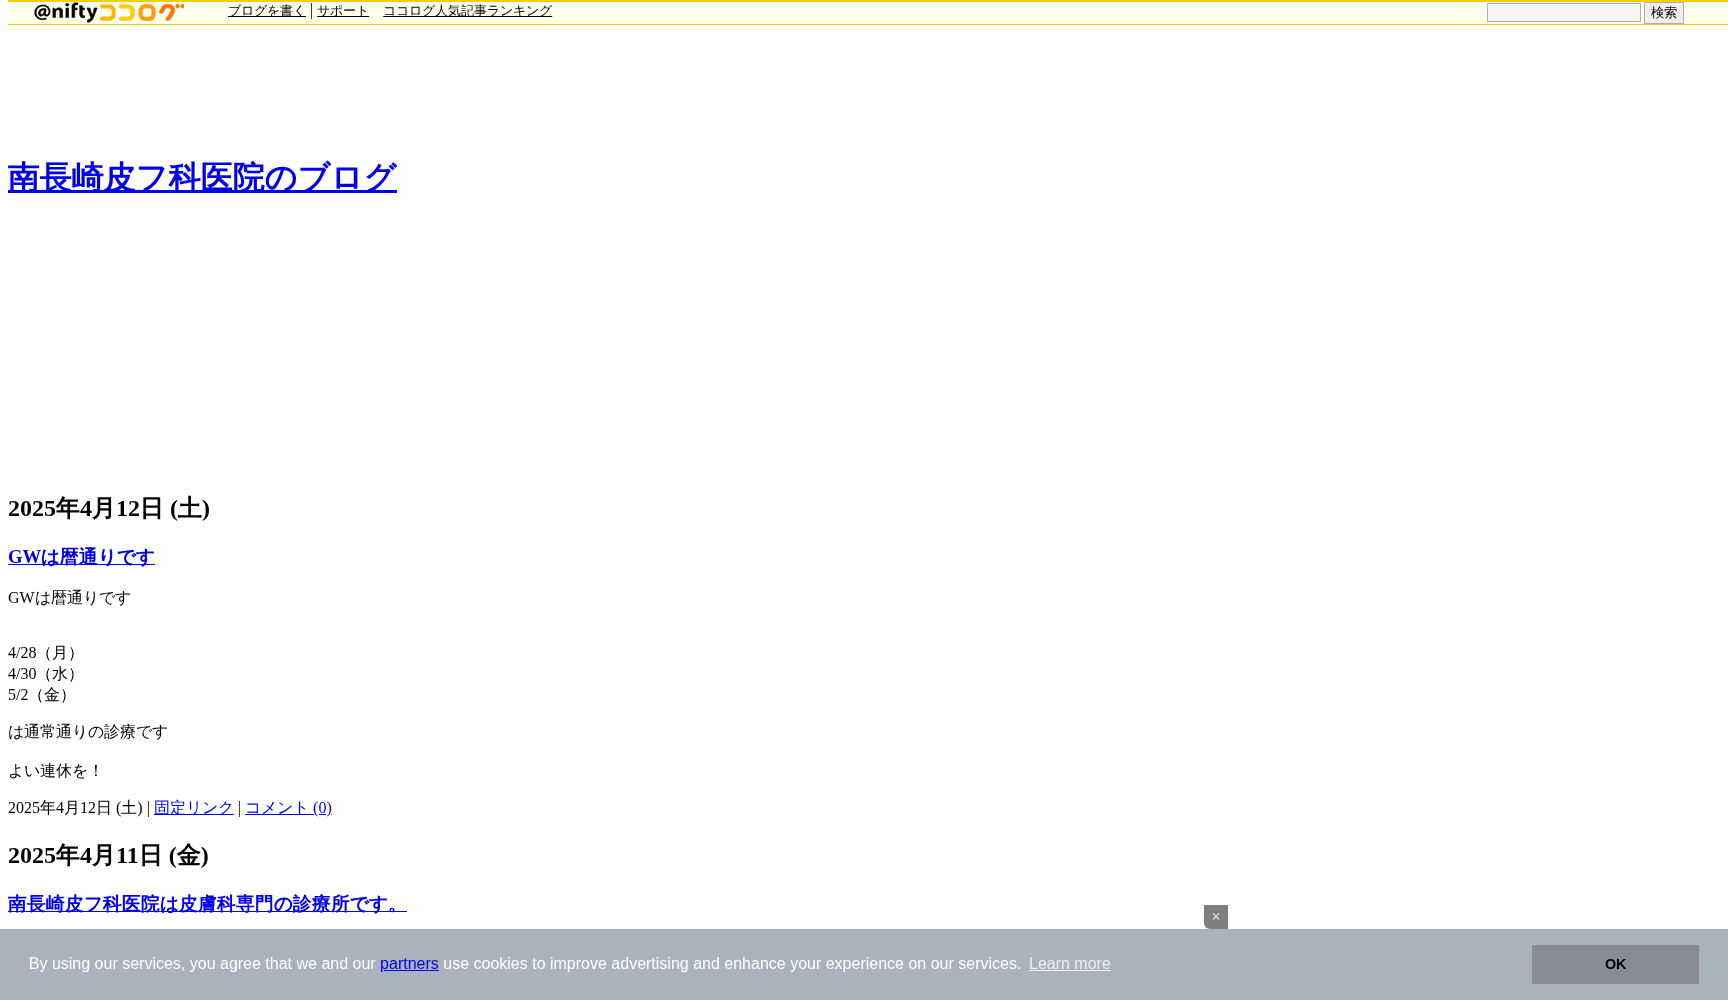Open the サポート link in the top bar
Screen dimensions: 1728x1000
point(342,11)
